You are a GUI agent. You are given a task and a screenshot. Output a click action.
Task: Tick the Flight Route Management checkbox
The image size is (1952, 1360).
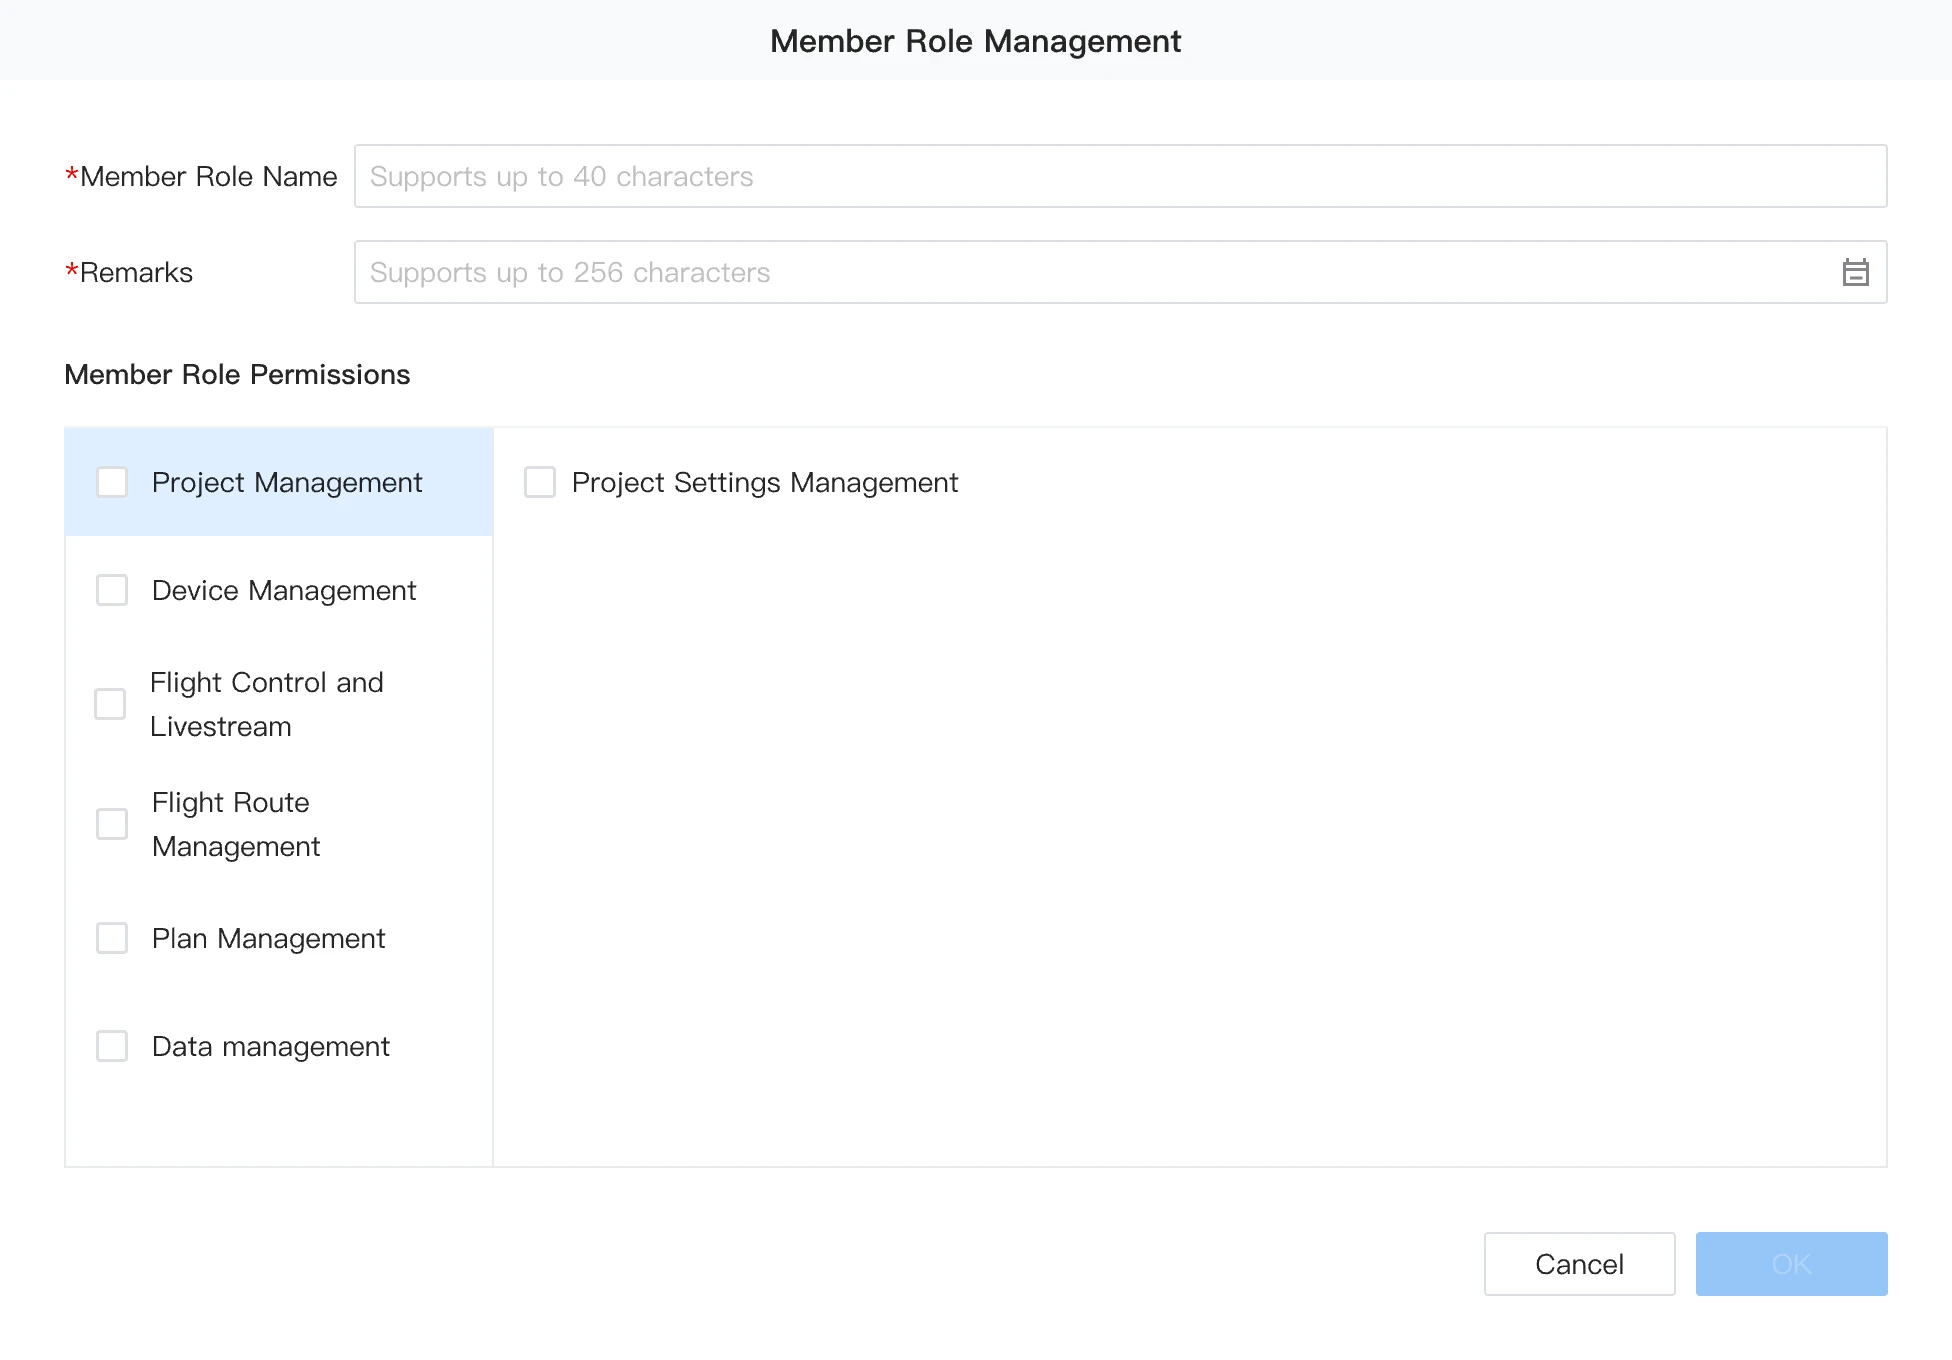pos(112,824)
